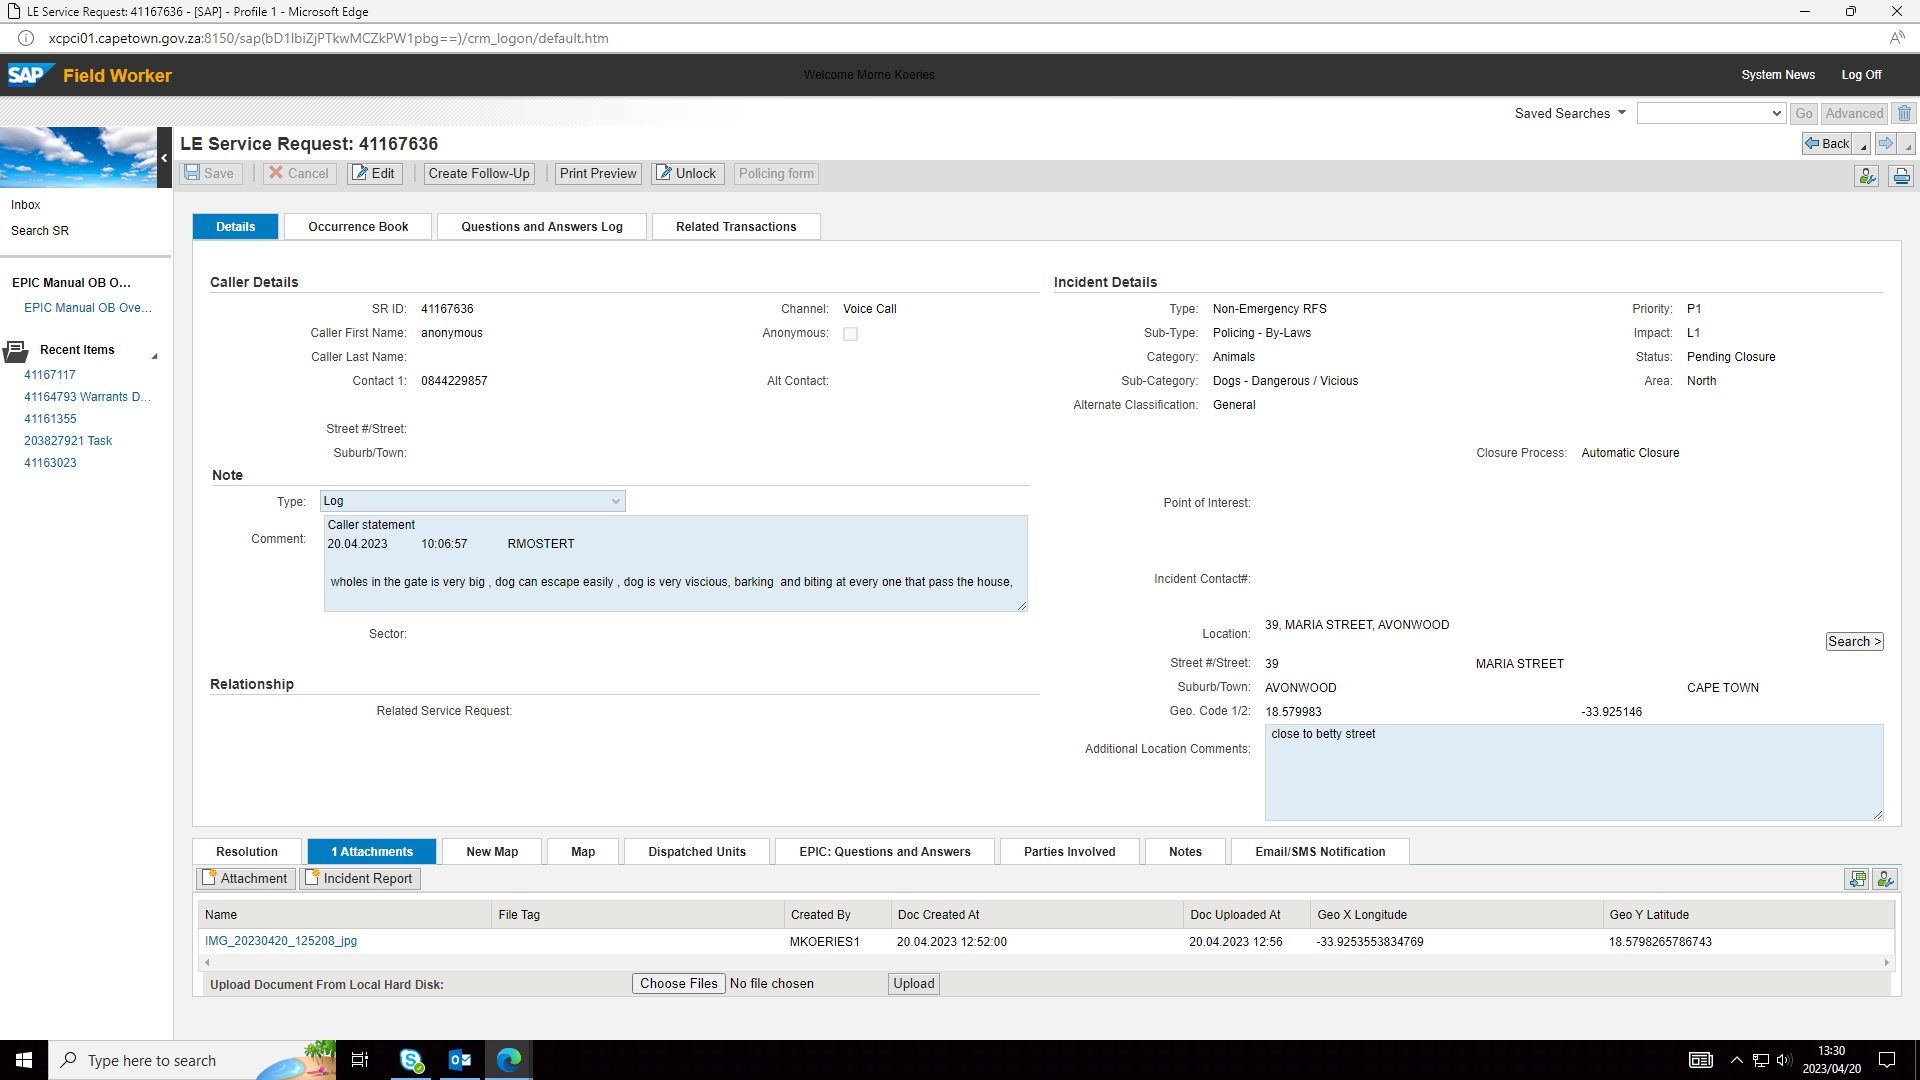1920x1080 pixels.
Task: Open the Map tab
Action: (583, 851)
